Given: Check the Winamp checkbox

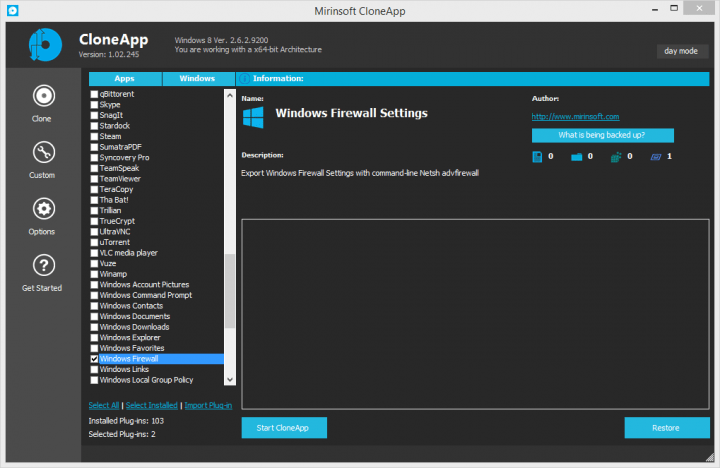Looking at the screenshot, I should (94, 274).
